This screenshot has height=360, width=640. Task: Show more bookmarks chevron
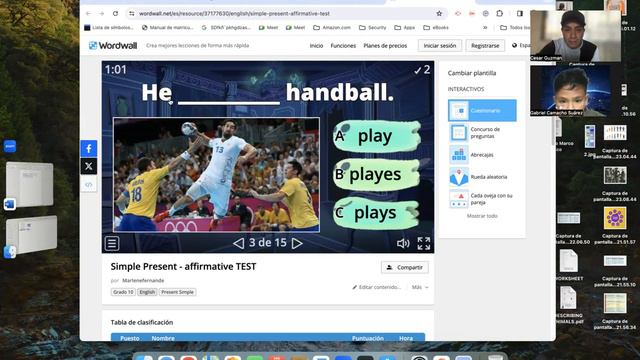point(485,27)
